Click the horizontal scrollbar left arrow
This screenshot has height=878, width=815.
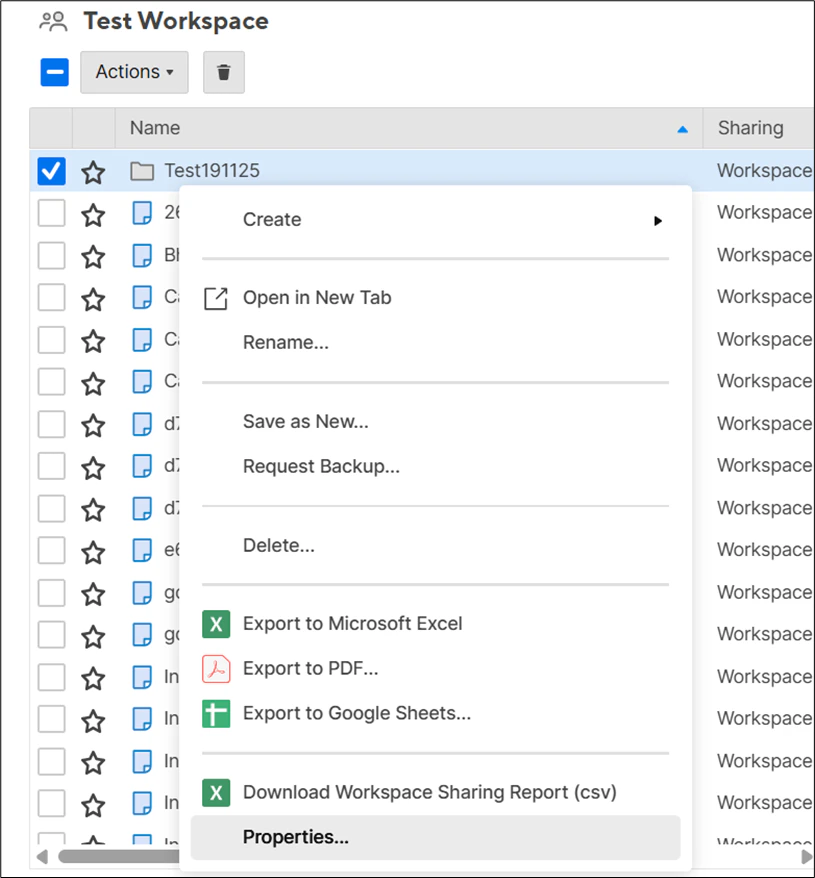click(x=42, y=857)
